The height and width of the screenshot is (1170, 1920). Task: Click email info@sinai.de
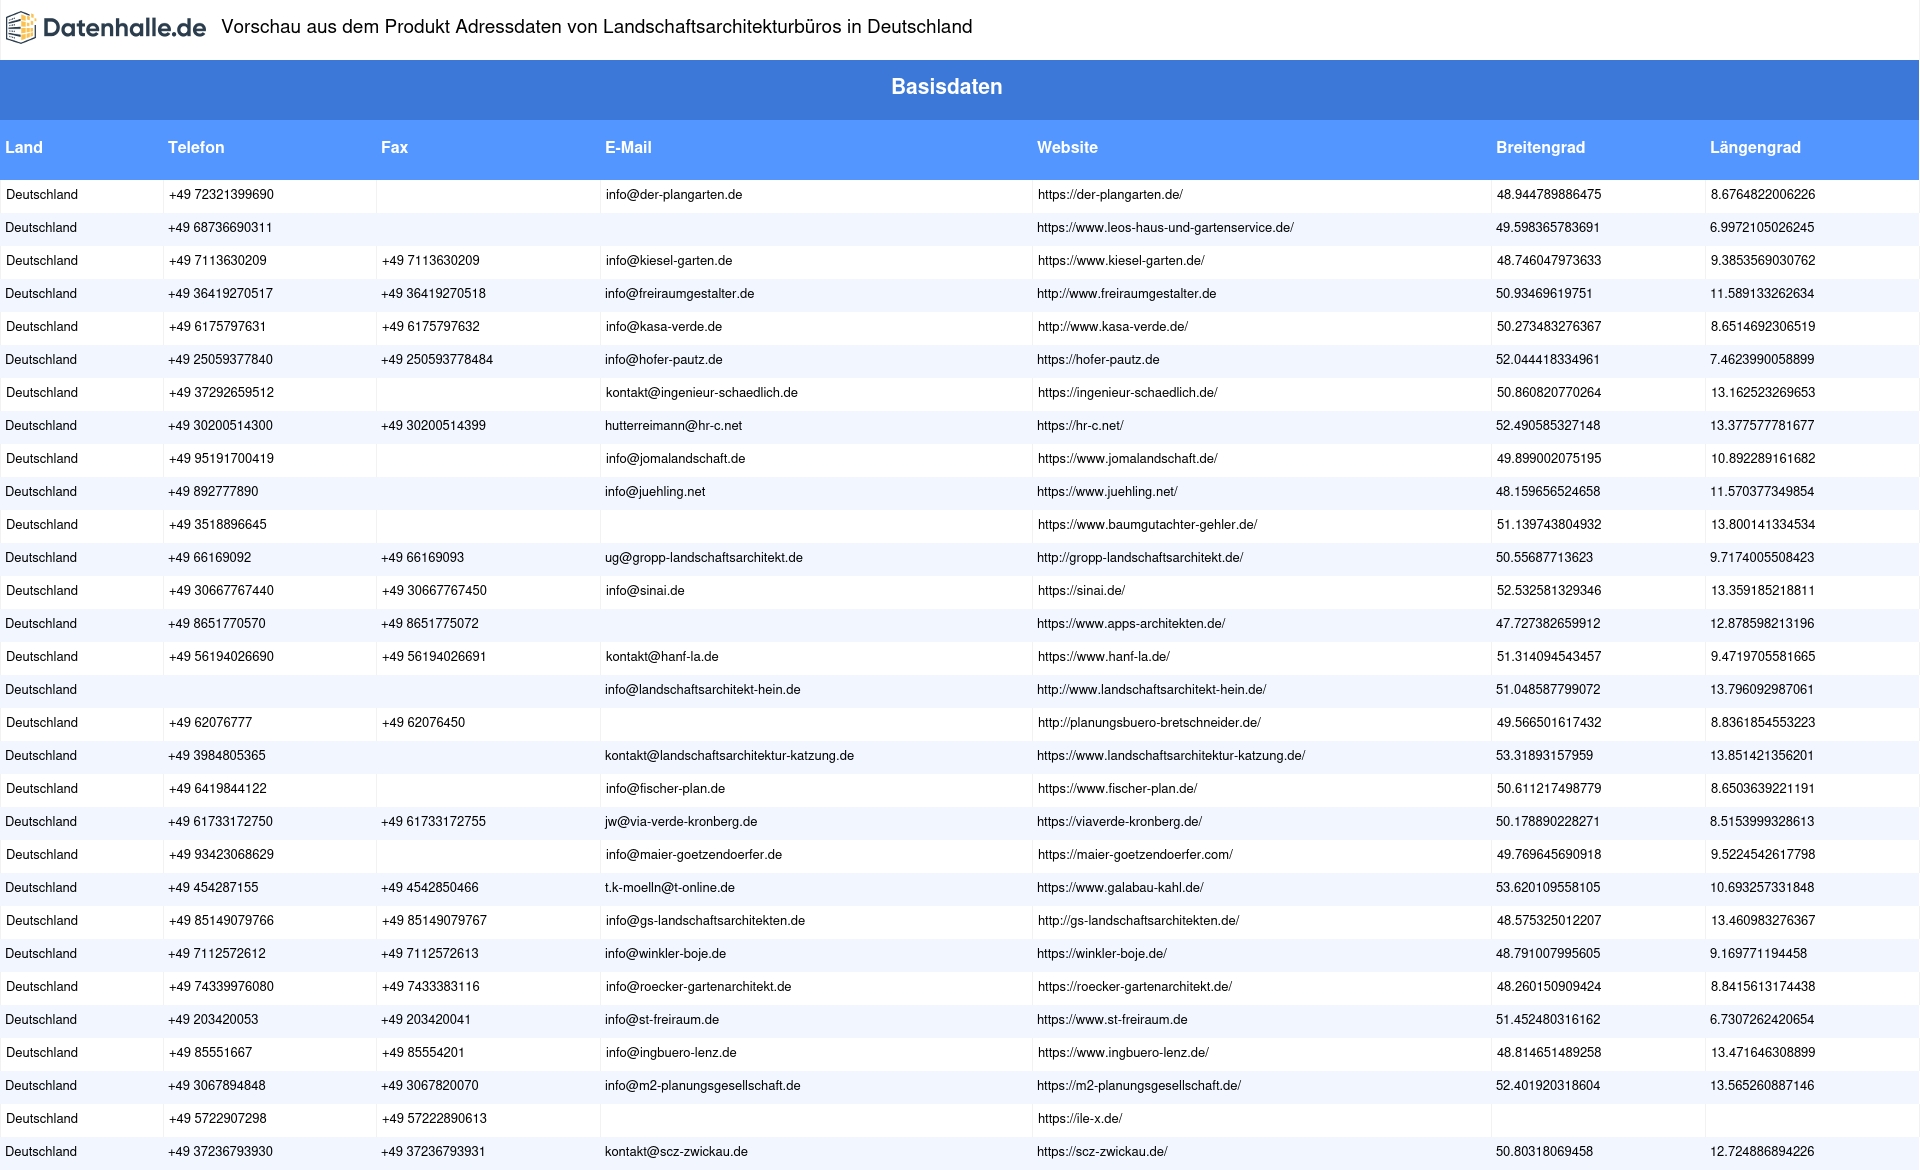645,591
